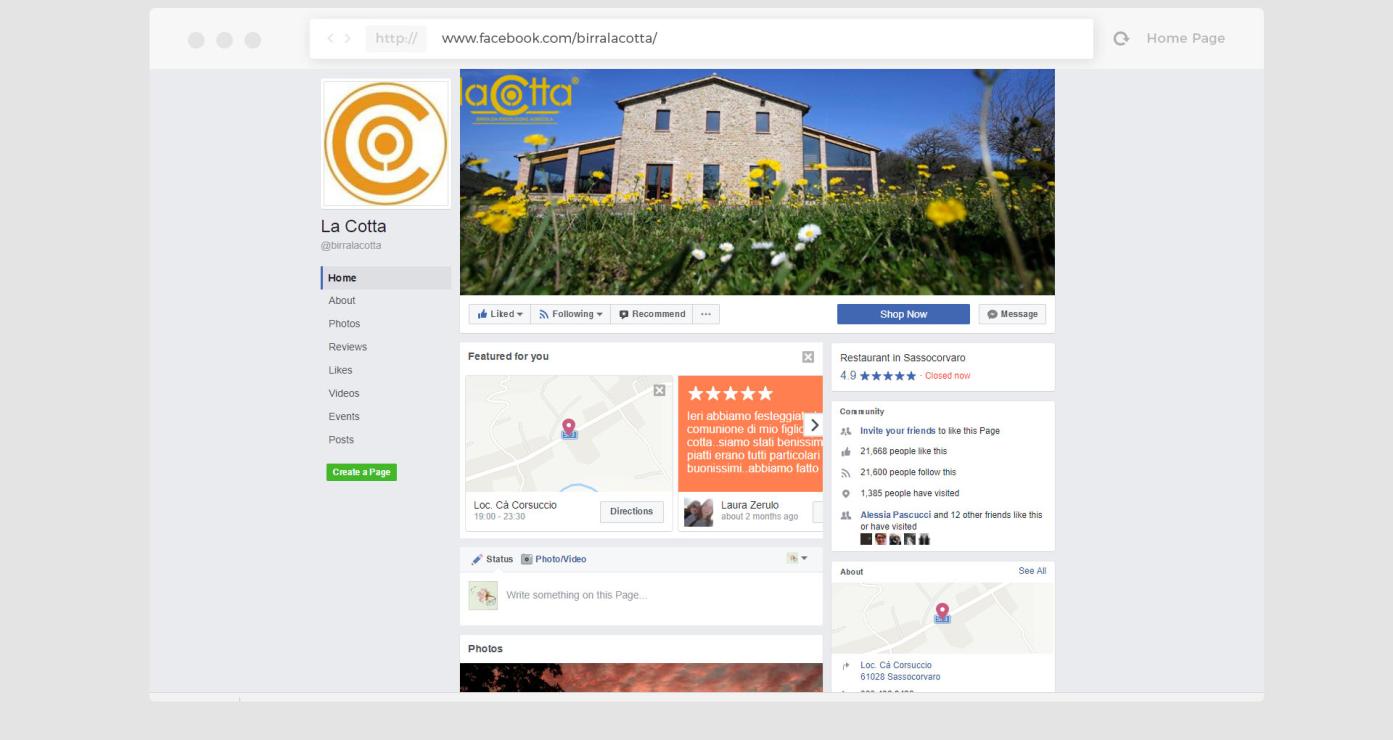Screen dimensions: 1393x740
Task: Dismiss the map card in Featured
Action: pyautogui.click(x=659, y=390)
